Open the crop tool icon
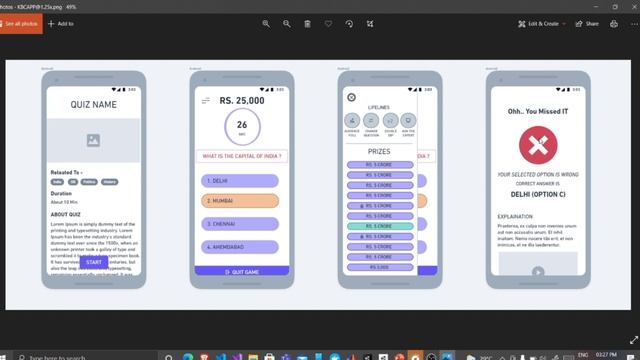The height and width of the screenshot is (360, 640). (x=370, y=24)
